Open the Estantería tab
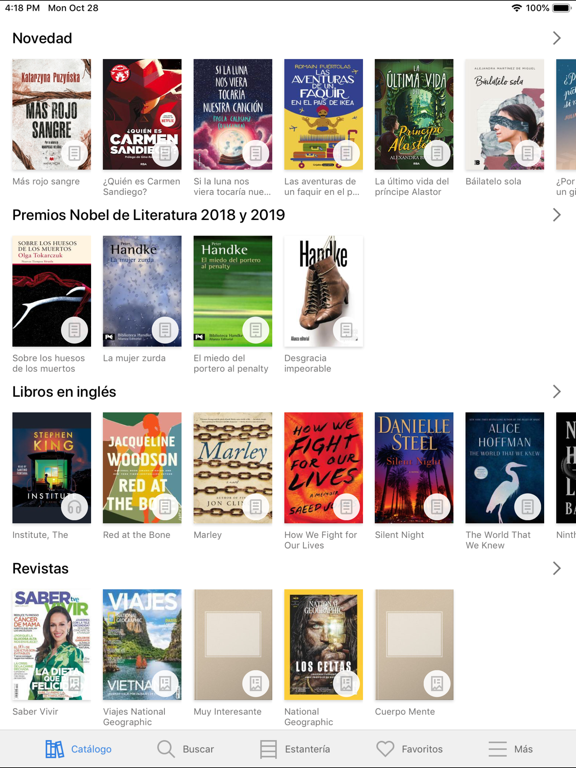This screenshot has height=768, width=576. pos(295,749)
